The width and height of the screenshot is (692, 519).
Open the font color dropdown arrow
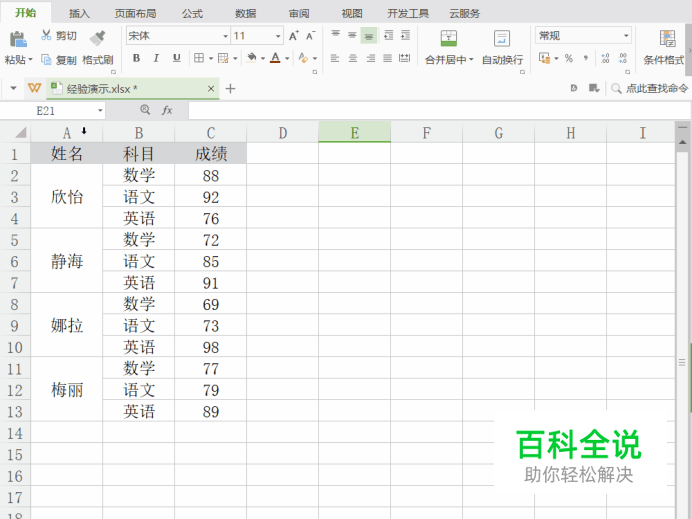point(287,58)
